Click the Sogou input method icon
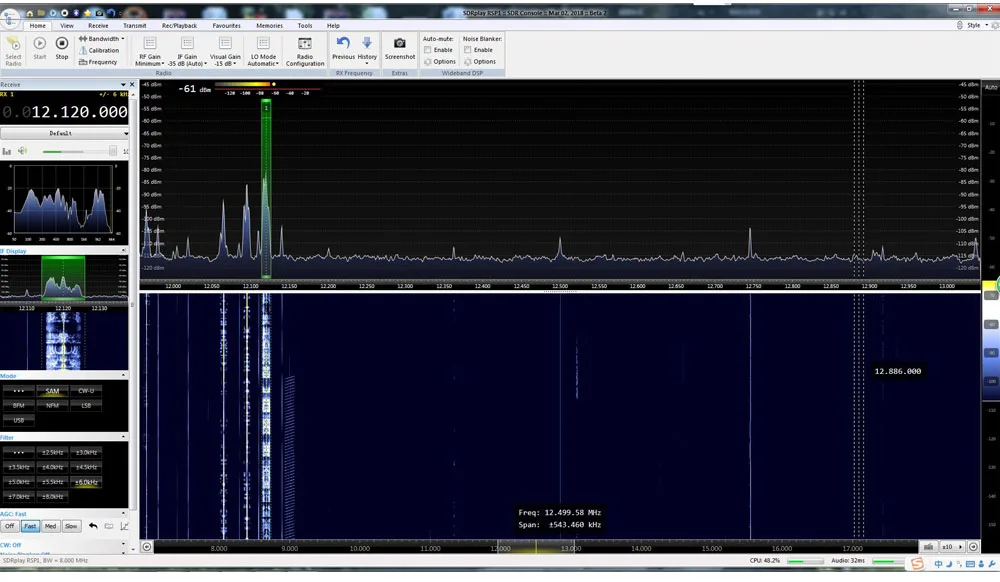This screenshot has width=1000, height=582. 917,565
